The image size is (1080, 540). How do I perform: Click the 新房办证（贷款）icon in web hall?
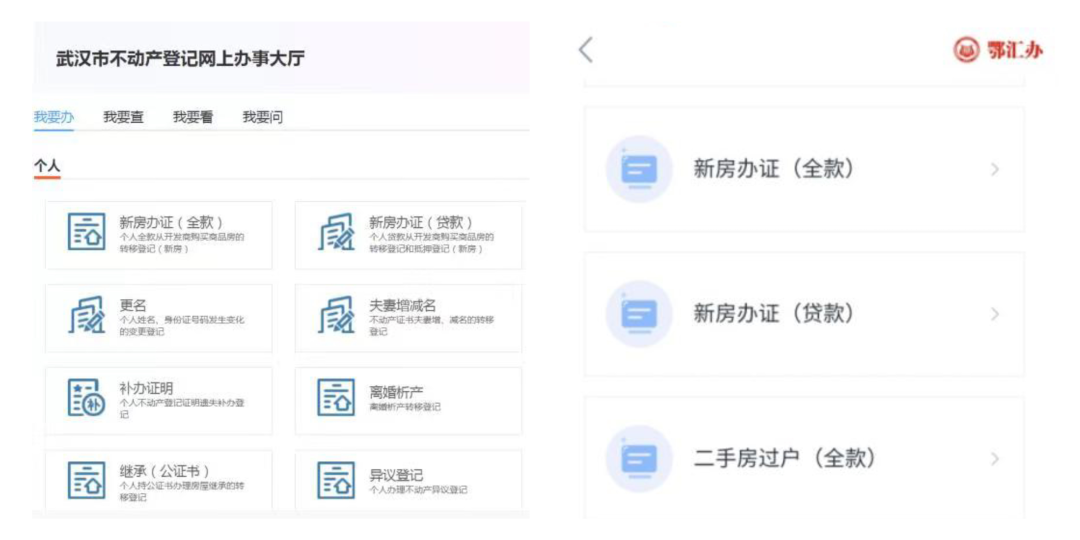336,232
